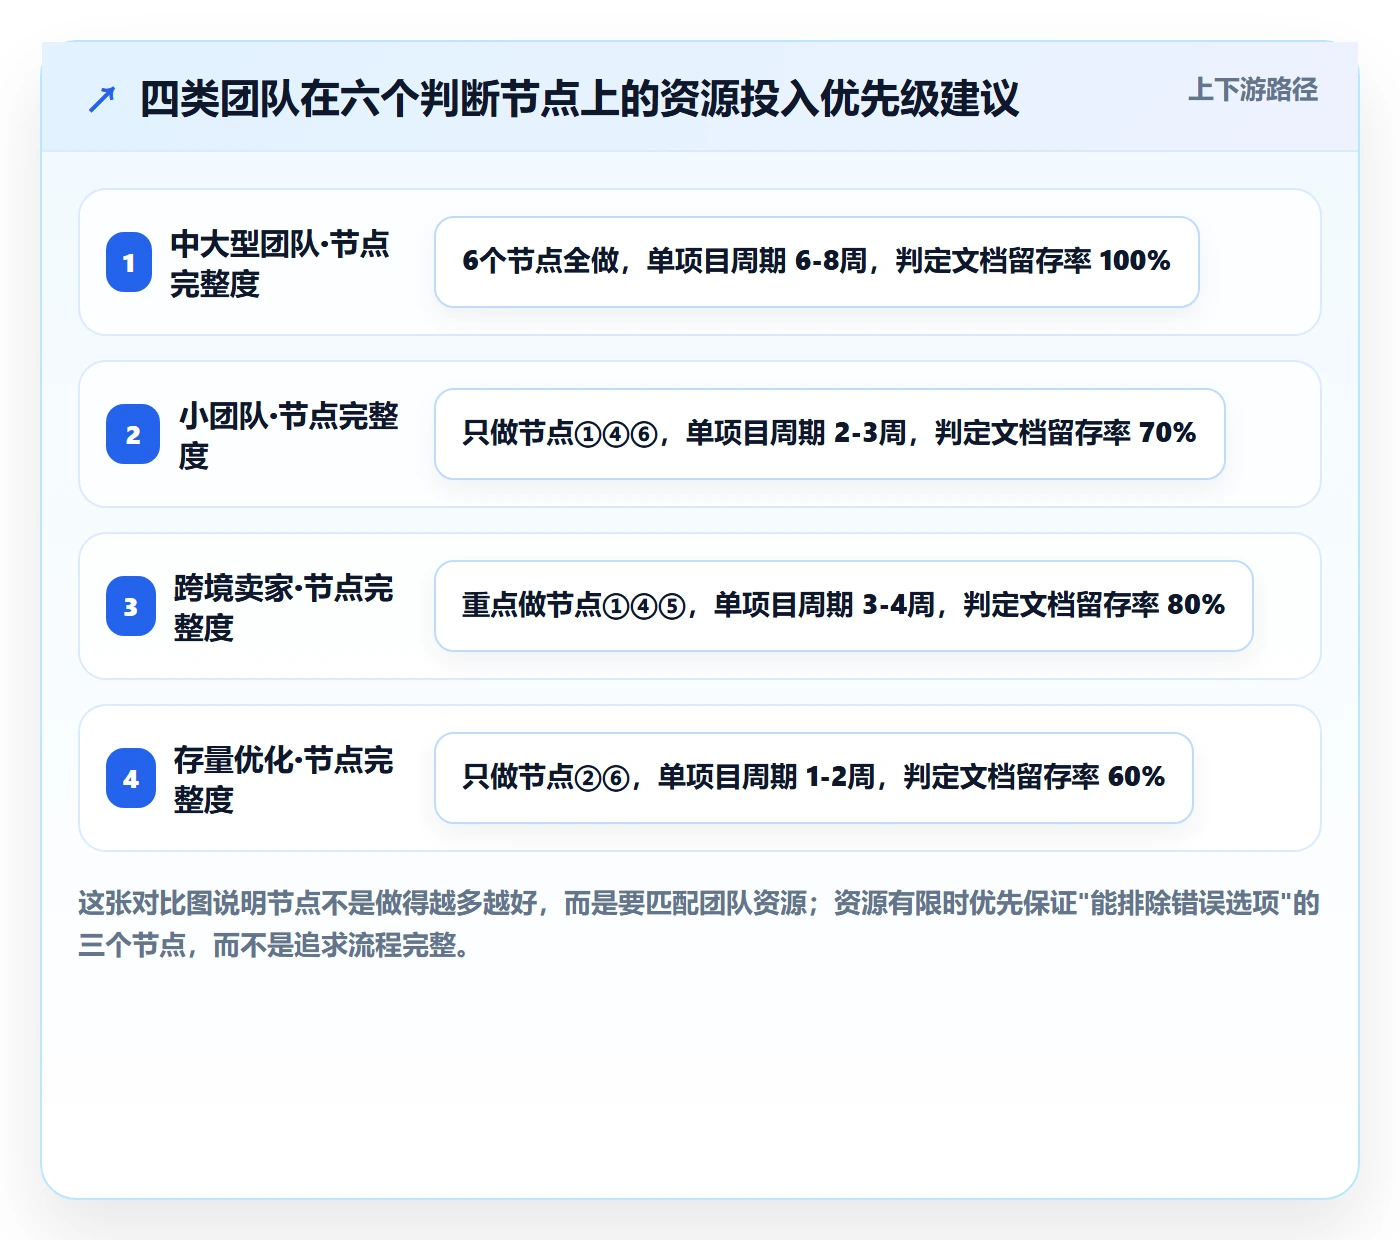The width and height of the screenshot is (1400, 1240).
Task: Select the 存量优化·节点完整度 row label
Action: click(x=284, y=779)
